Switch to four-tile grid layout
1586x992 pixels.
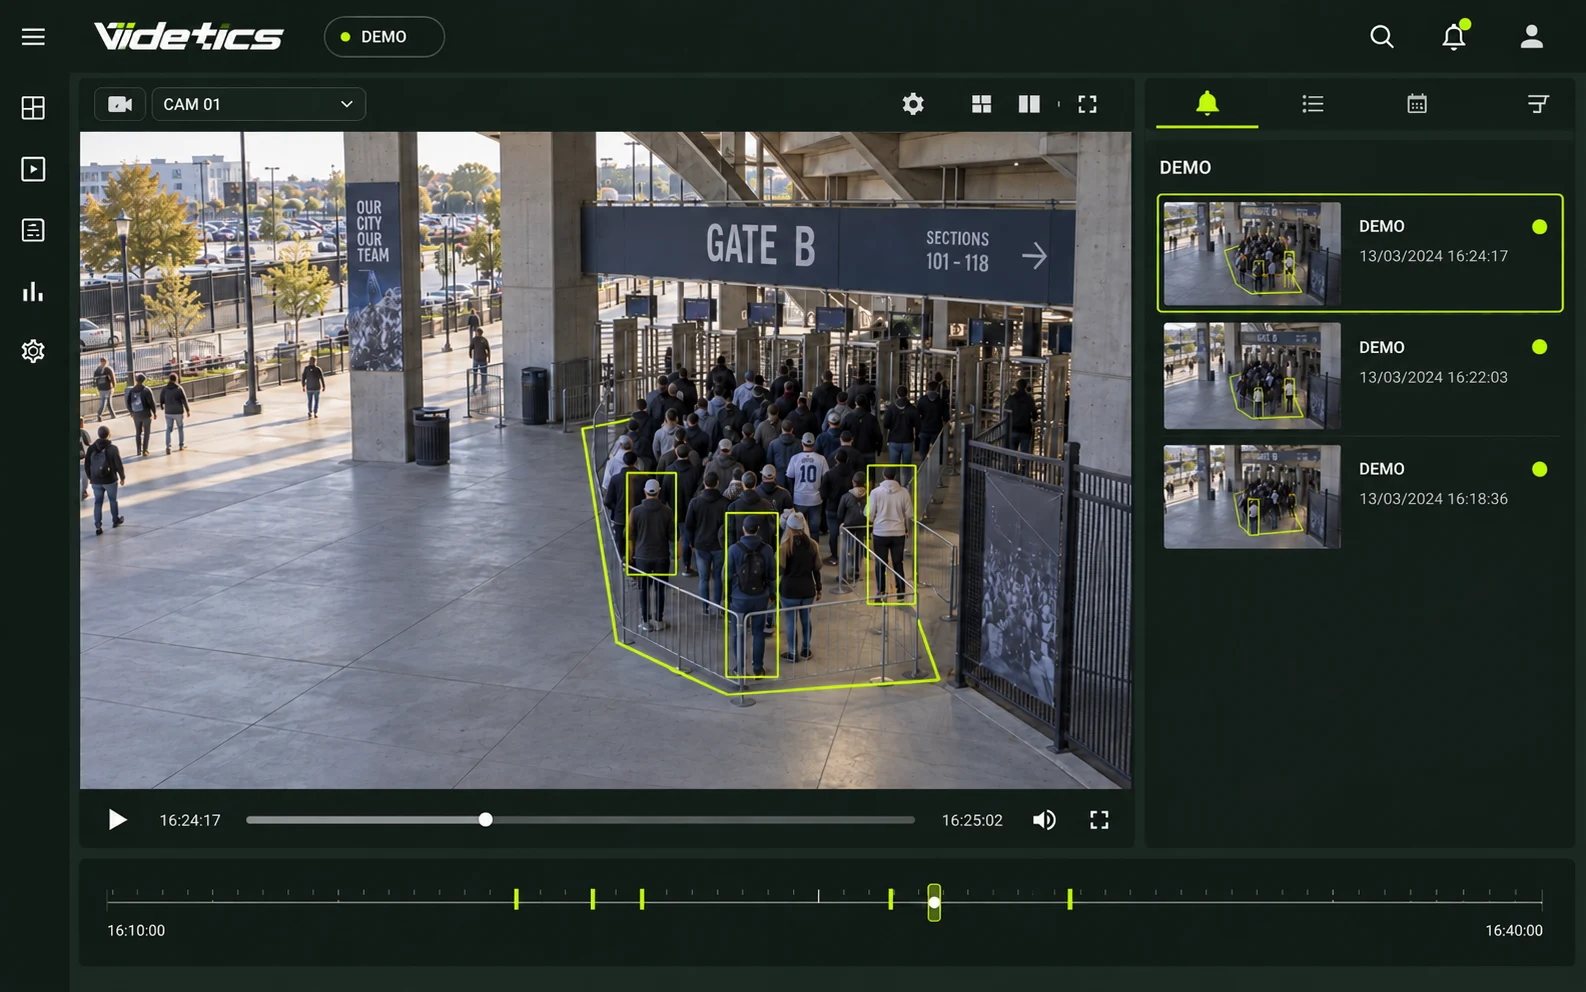pos(982,104)
